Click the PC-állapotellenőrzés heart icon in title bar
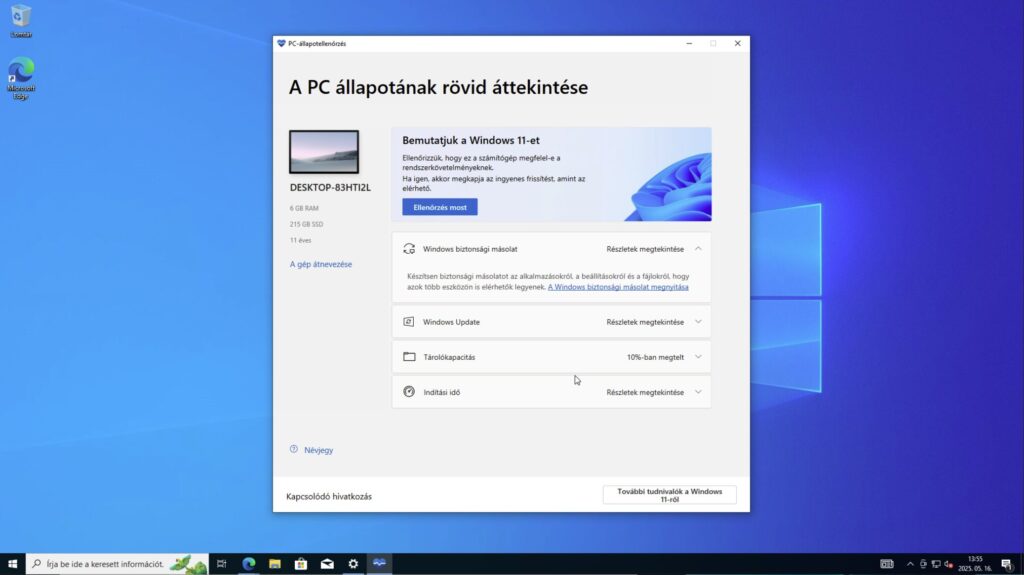The height and width of the screenshot is (575, 1024). pos(281,44)
